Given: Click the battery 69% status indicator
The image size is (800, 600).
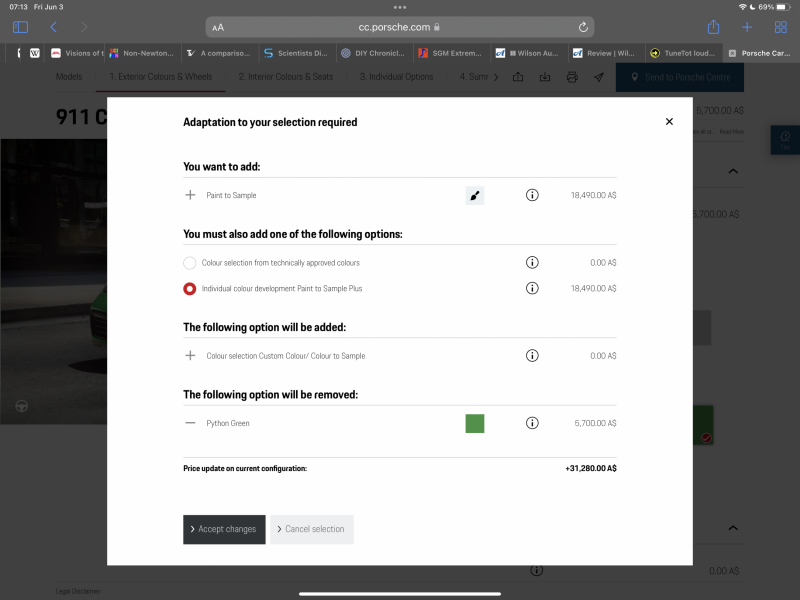Looking at the screenshot, I should (774, 7).
